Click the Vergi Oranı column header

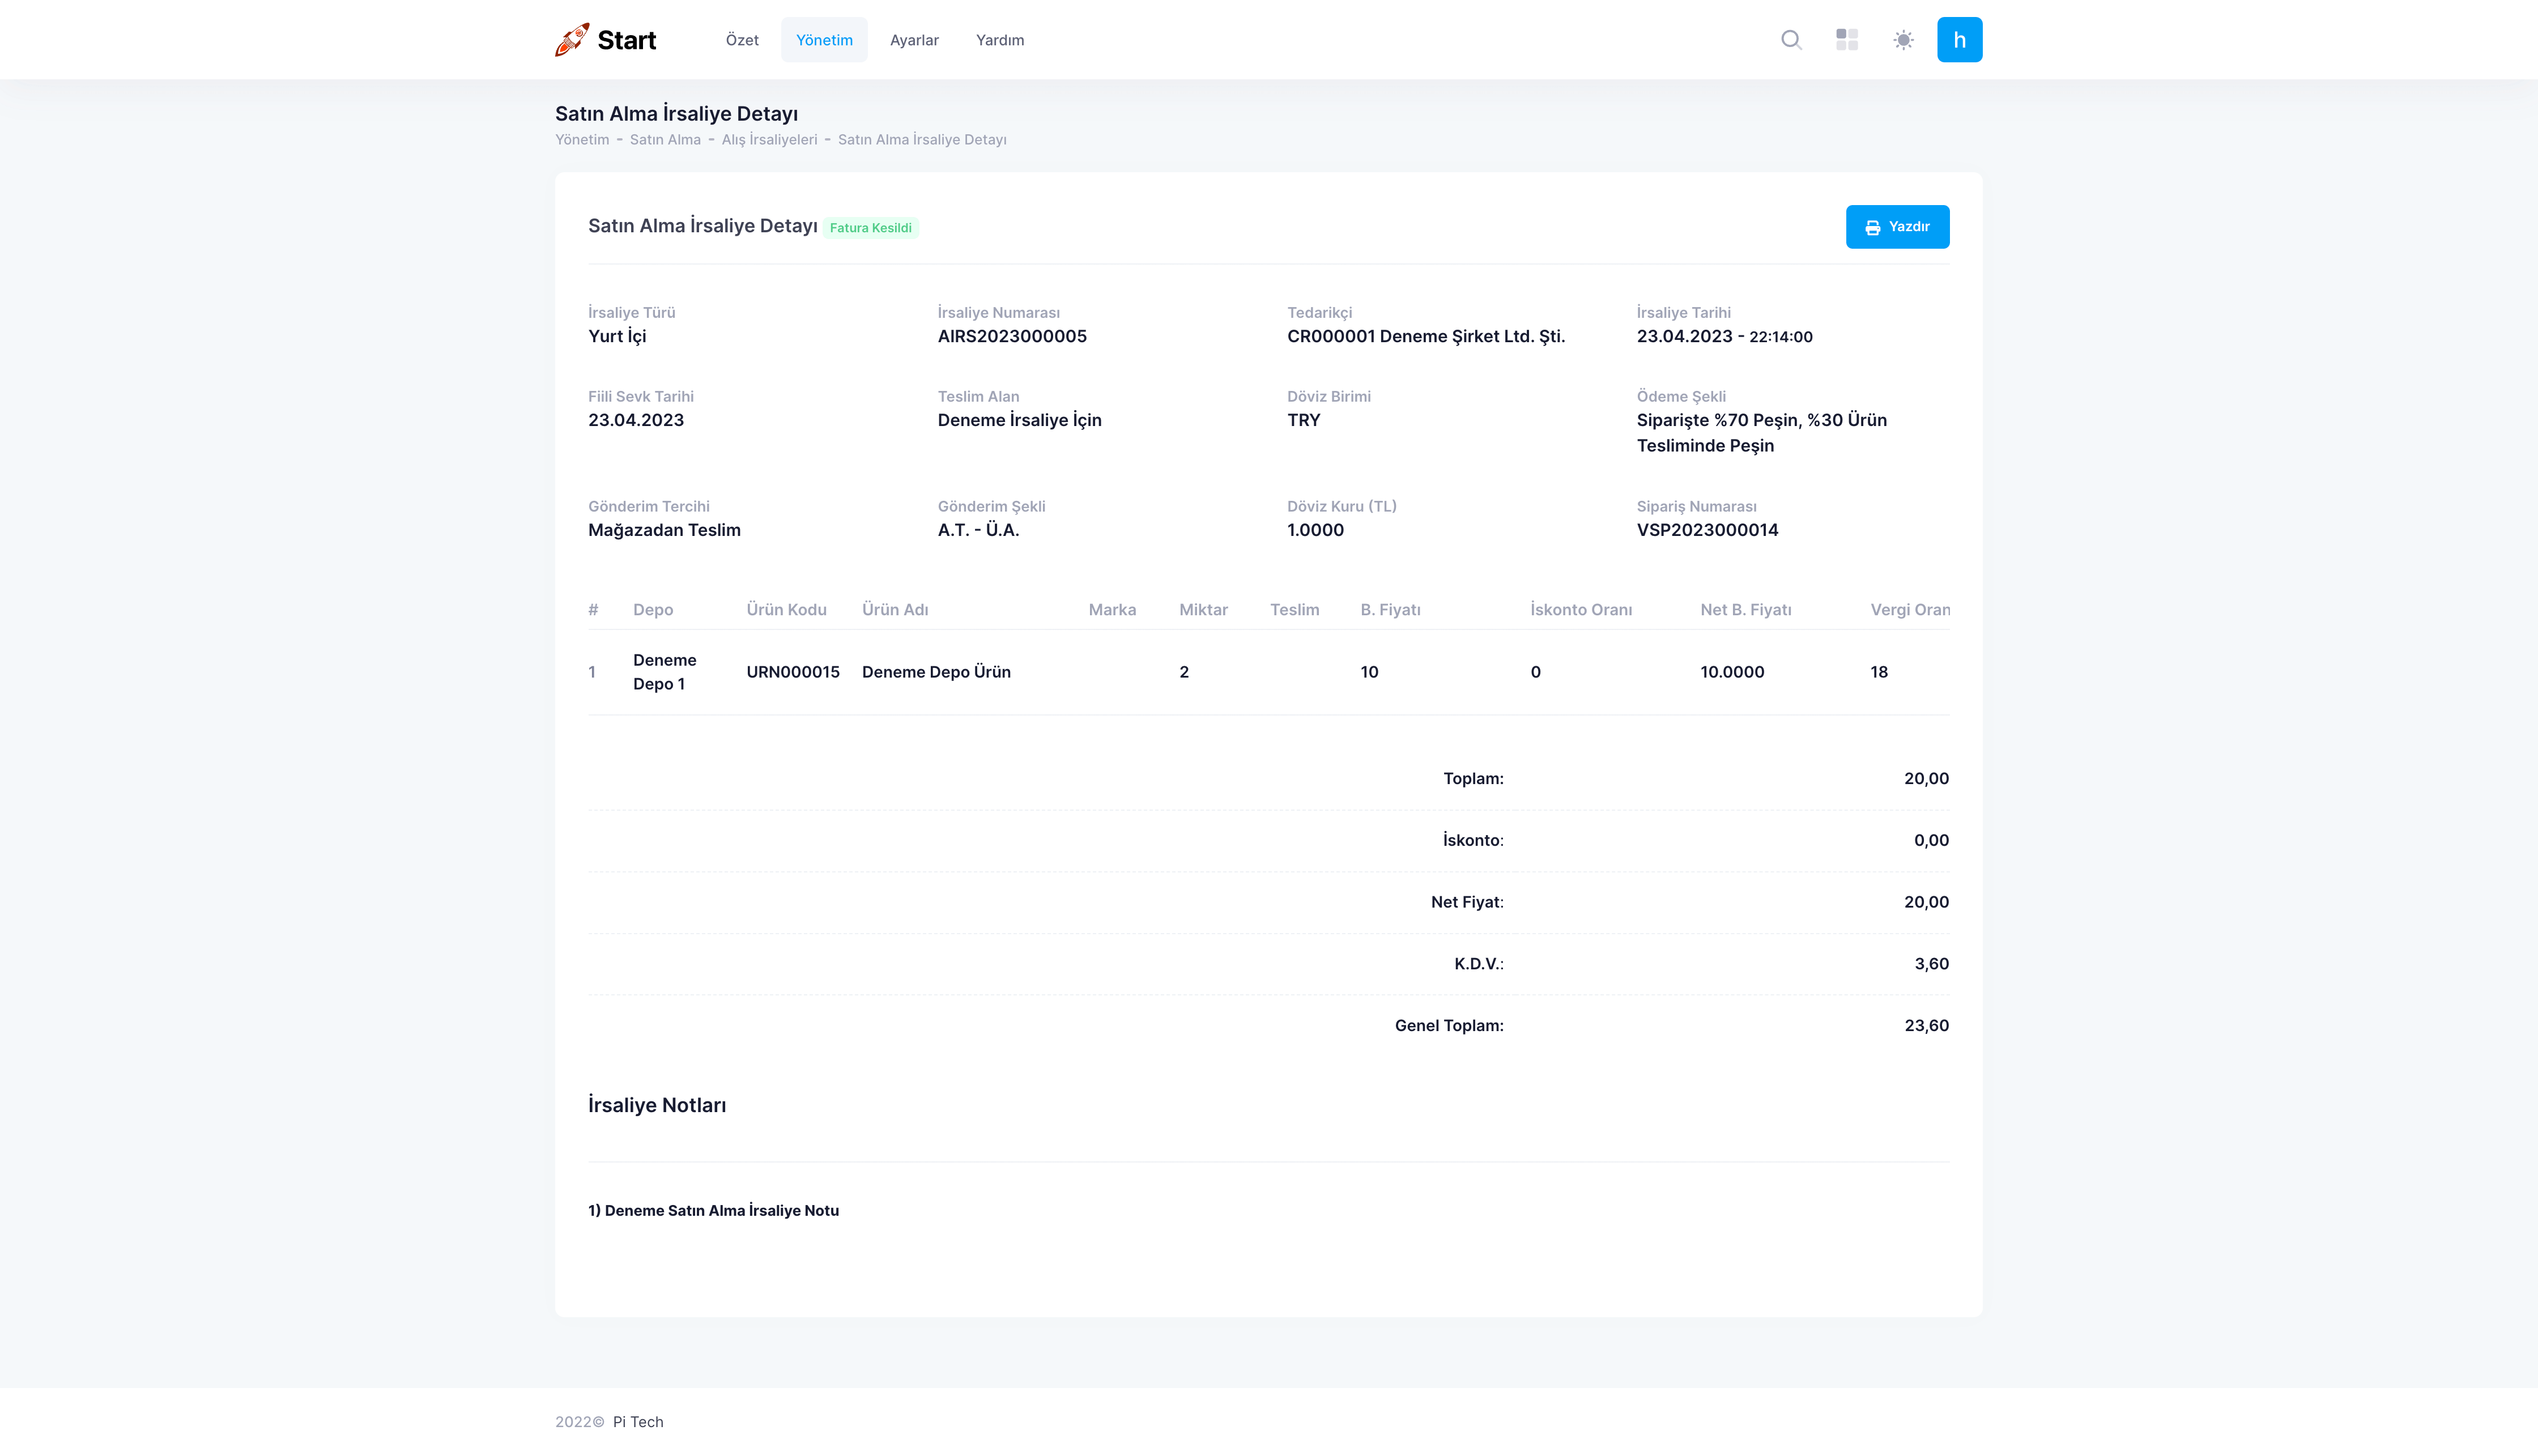coord(1909,610)
